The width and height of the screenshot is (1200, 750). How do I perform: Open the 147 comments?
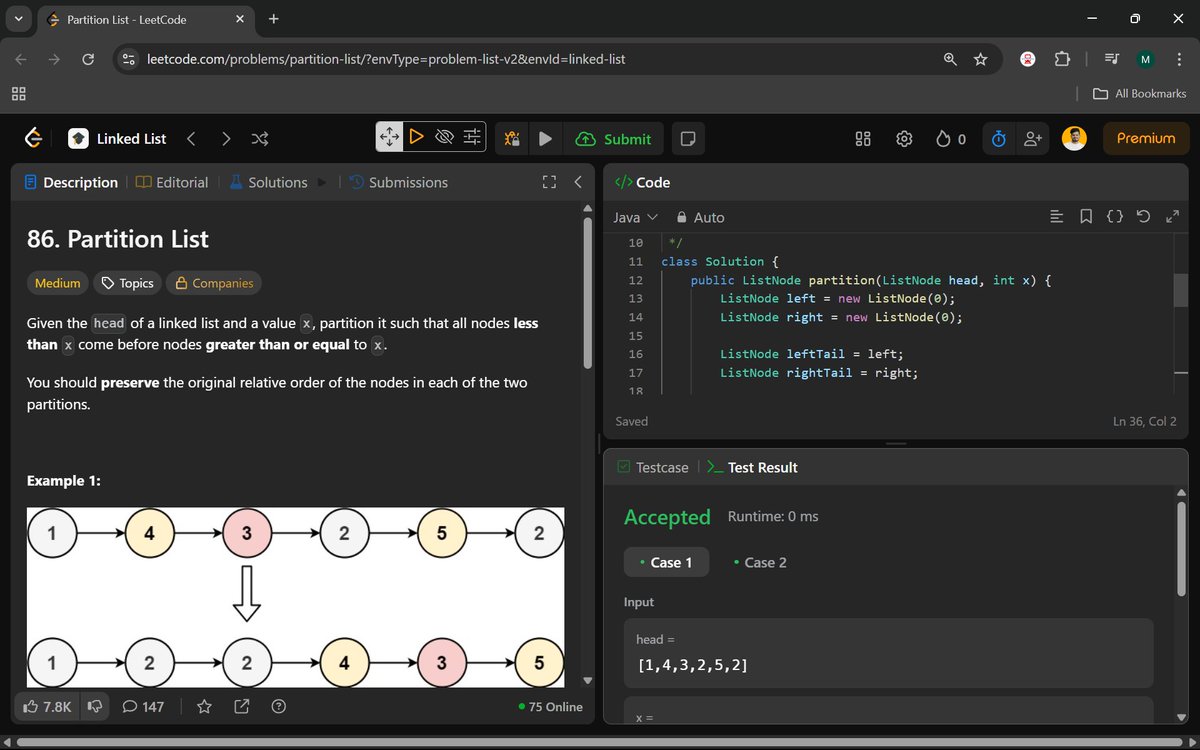click(143, 706)
